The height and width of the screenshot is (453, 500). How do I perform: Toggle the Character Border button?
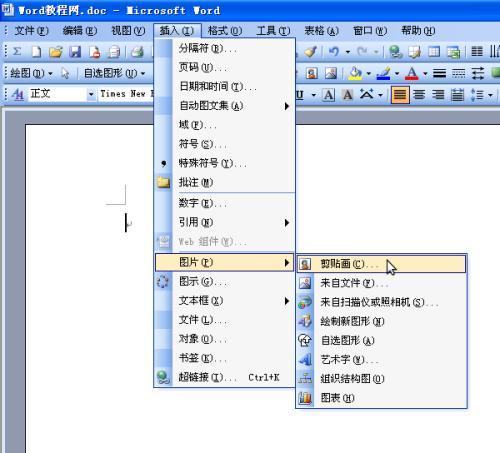(328, 95)
